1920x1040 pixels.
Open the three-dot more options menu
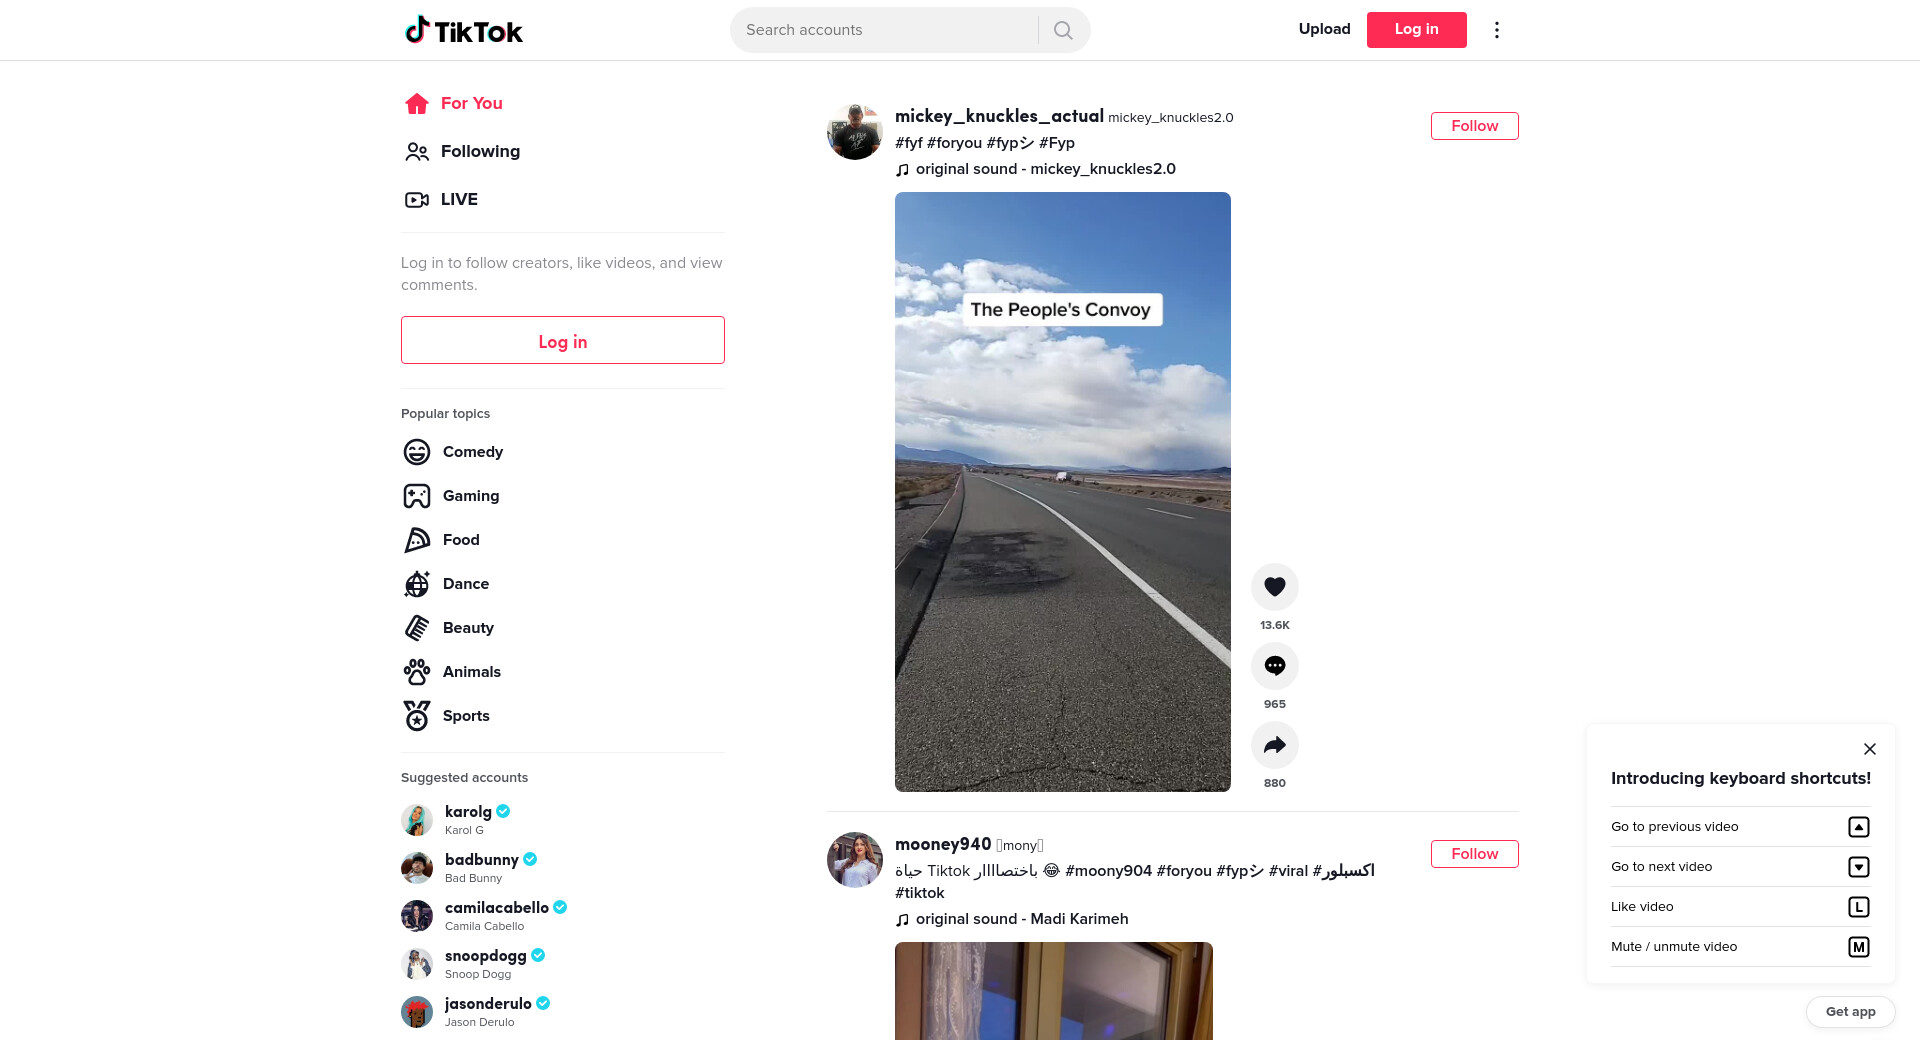1496,30
